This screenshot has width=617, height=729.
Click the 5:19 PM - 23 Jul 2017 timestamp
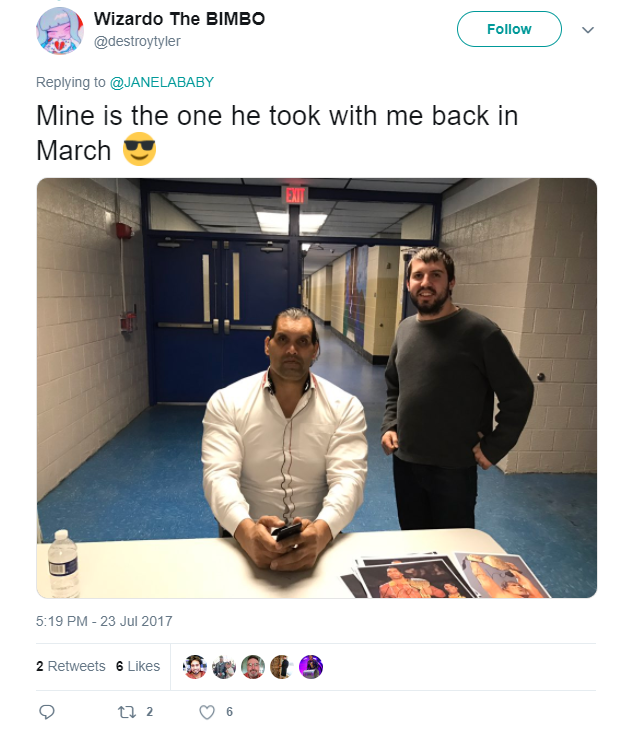[104, 621]
